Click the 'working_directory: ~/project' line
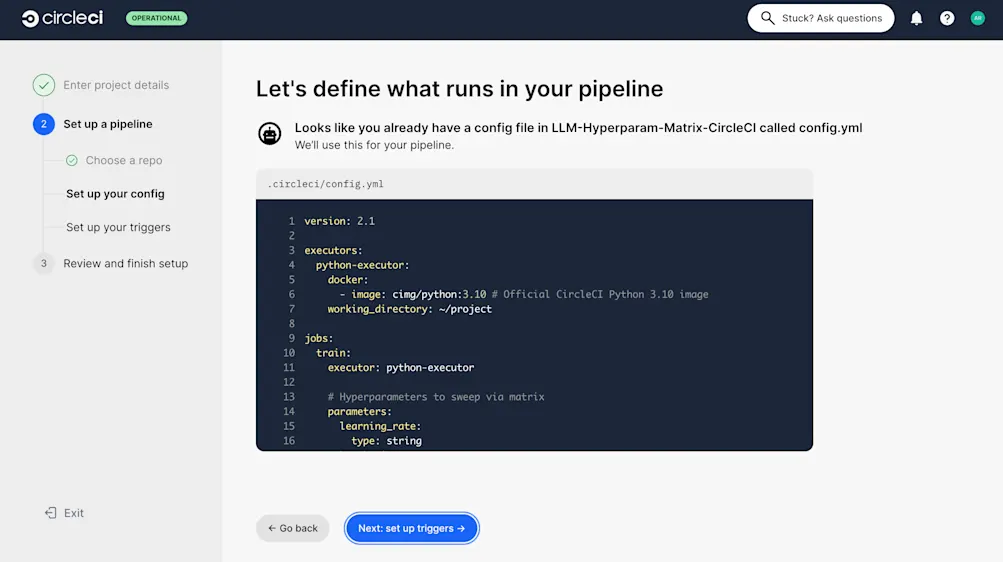1003x562 pixels. (x=409, y=309)
